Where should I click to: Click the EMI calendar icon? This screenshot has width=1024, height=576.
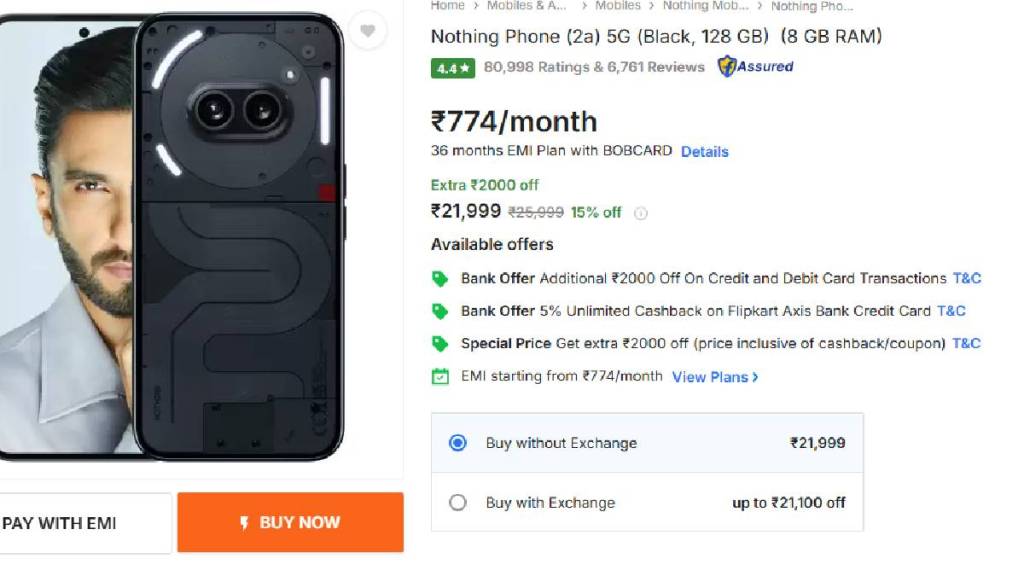click(440, 377)
